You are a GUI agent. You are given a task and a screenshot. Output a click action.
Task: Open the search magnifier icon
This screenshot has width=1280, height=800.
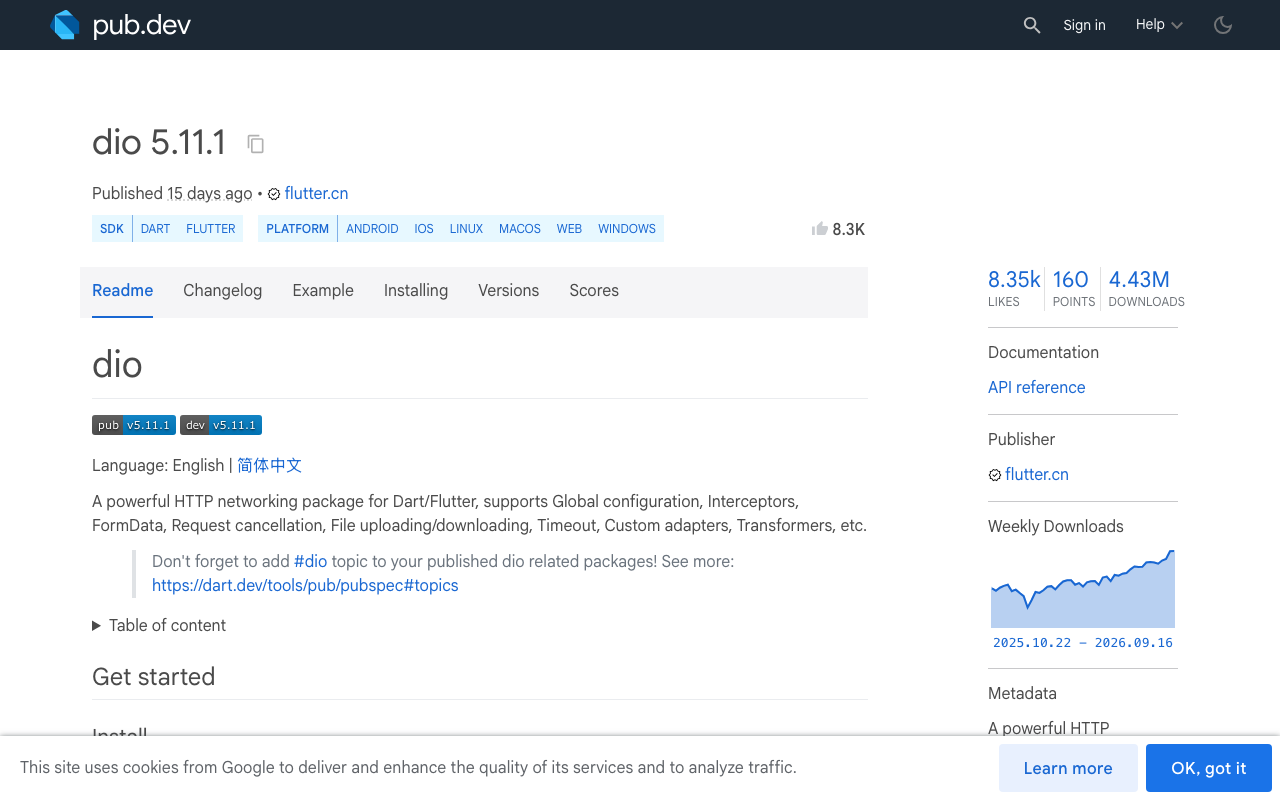(x=1032, y=25)
